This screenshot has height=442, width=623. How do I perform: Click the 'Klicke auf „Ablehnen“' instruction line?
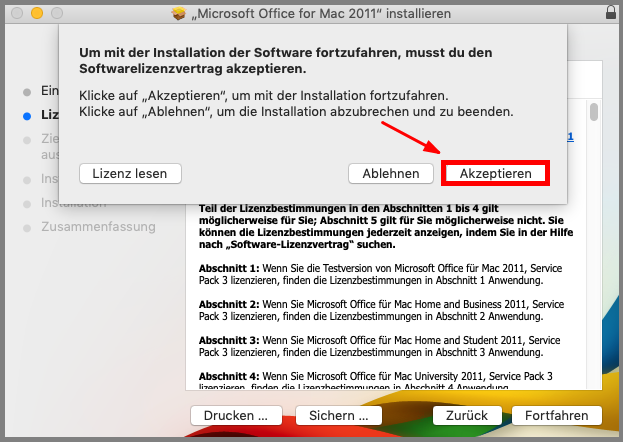pos(296,112)
